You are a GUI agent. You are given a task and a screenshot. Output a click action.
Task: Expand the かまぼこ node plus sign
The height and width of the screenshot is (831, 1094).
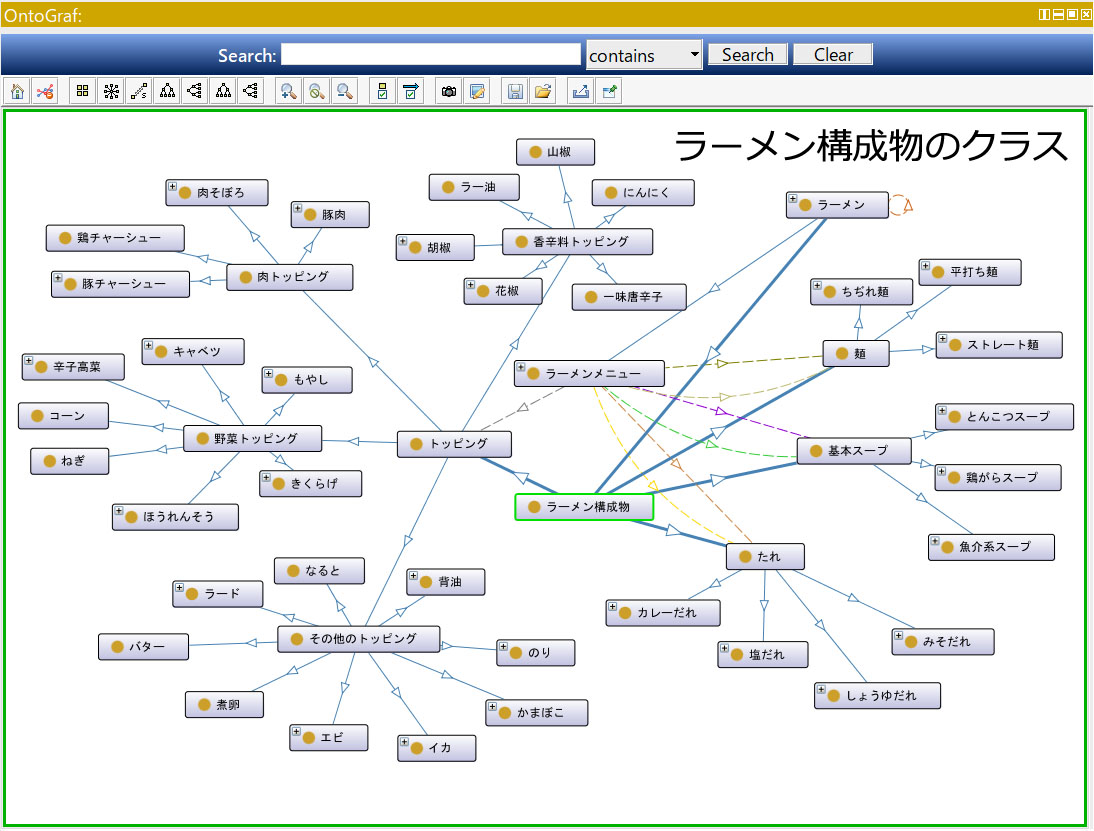492,707
